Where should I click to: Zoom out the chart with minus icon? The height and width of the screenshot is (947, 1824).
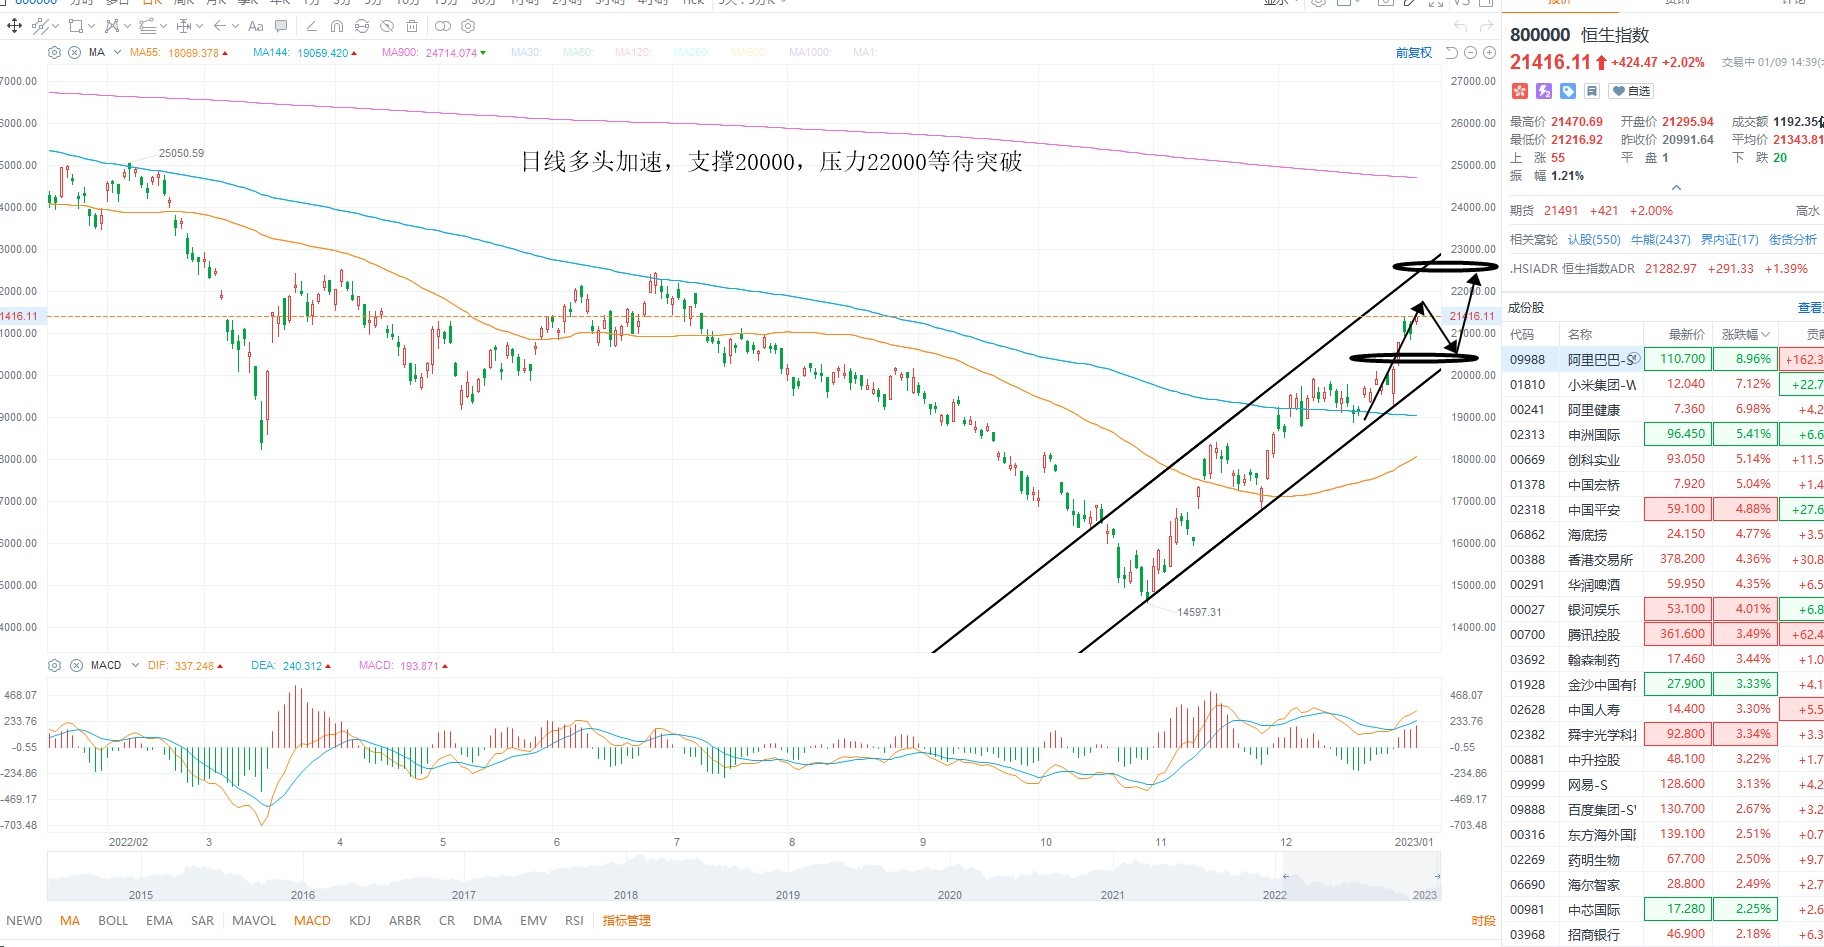coord(1471,52)
